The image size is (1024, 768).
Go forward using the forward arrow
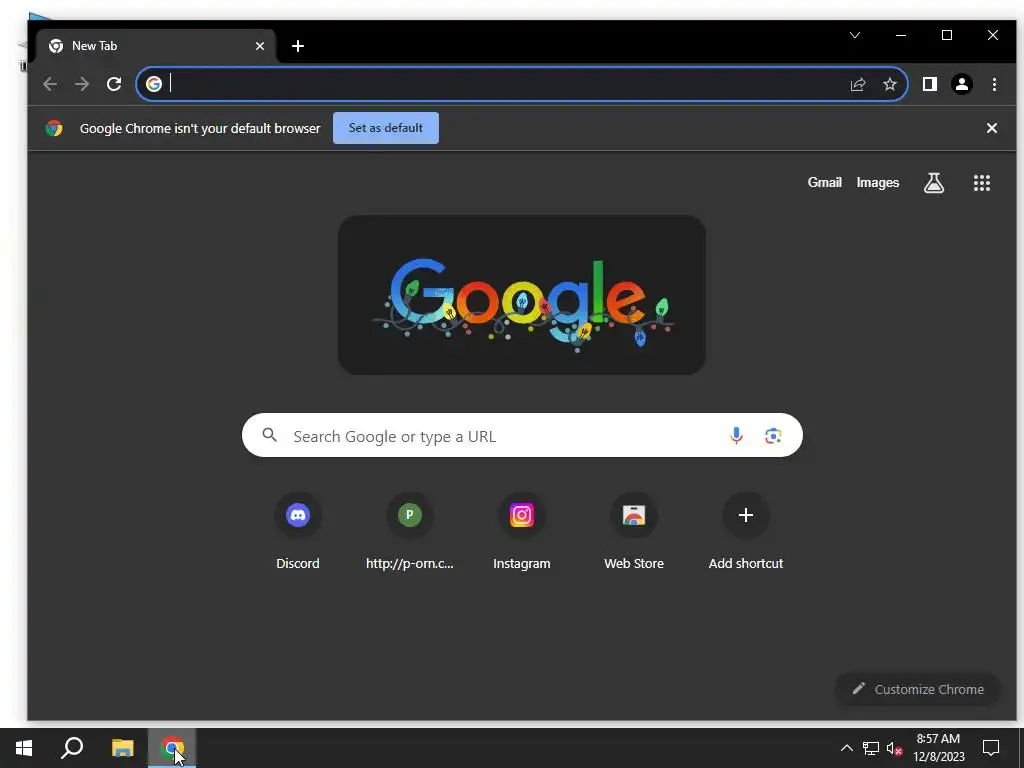click(82, 84)
